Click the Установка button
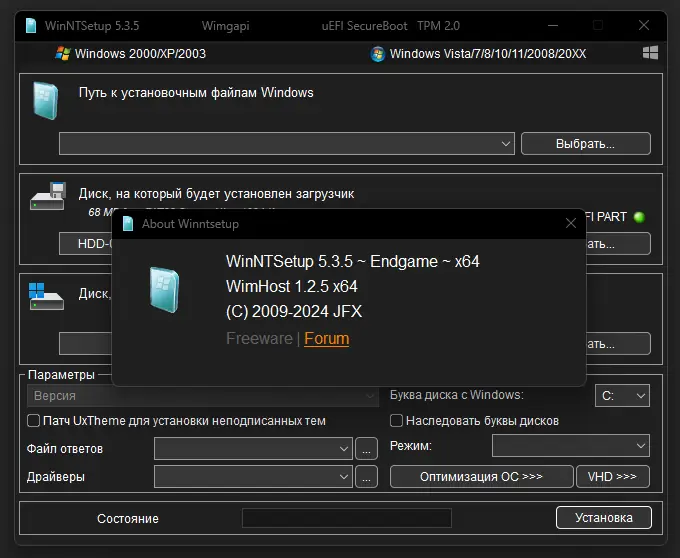The image size is (680, 558). coord(604,518)
